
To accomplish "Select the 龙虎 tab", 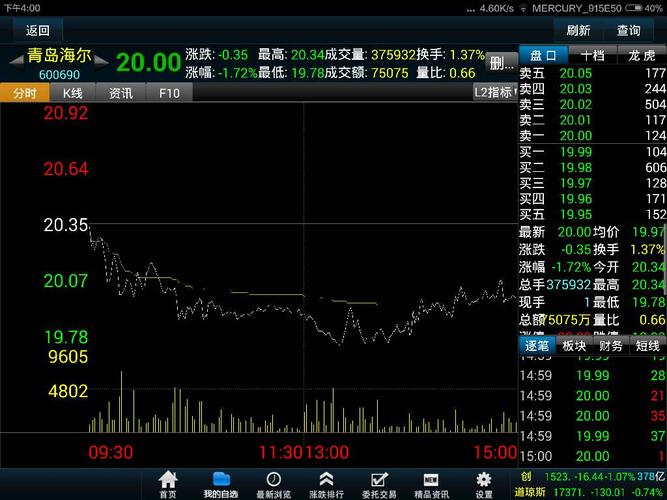I will point(642,55).
